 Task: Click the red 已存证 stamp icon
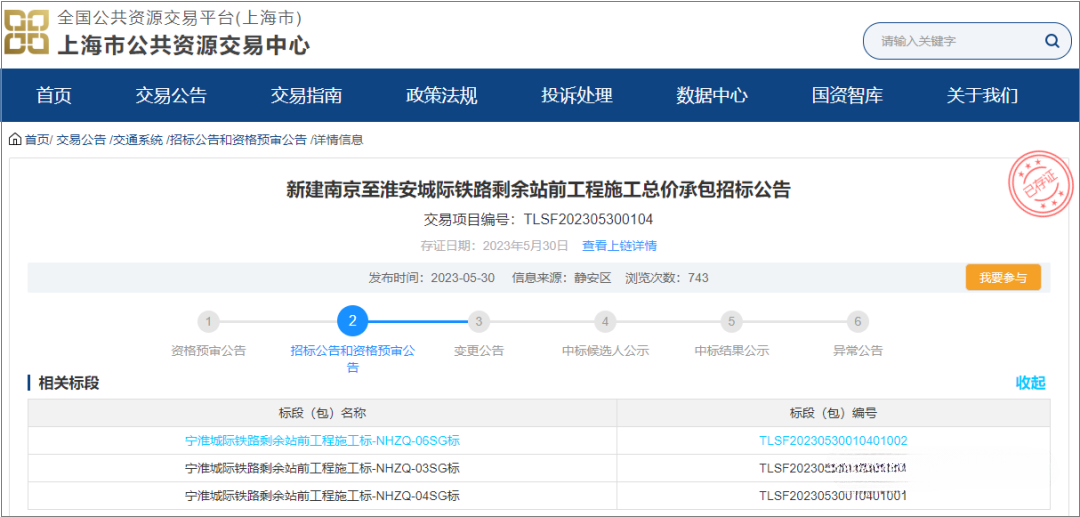click(1037, 186)
